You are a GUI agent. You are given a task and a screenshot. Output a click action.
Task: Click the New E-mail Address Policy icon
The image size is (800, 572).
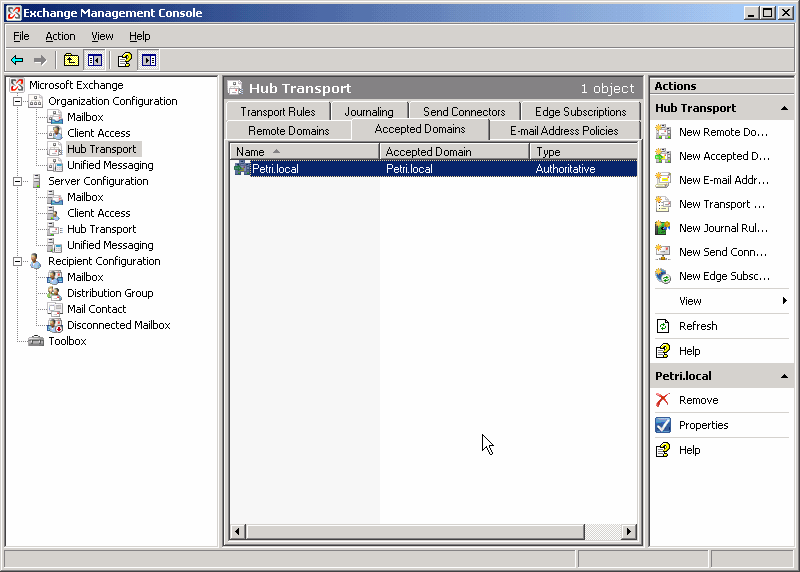click(x=663, y=180)
